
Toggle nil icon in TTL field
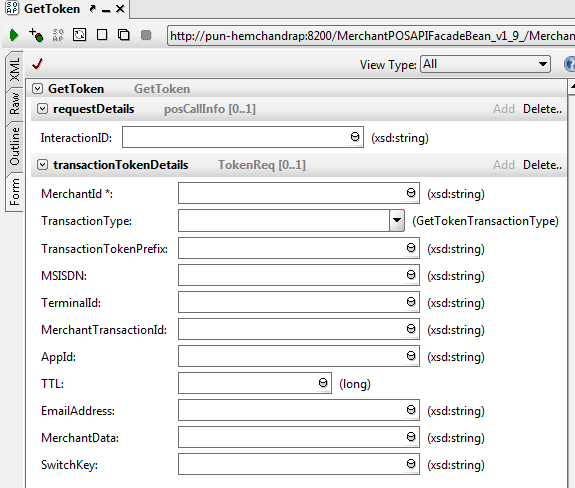pyautogui.click(x=323, y=383)
